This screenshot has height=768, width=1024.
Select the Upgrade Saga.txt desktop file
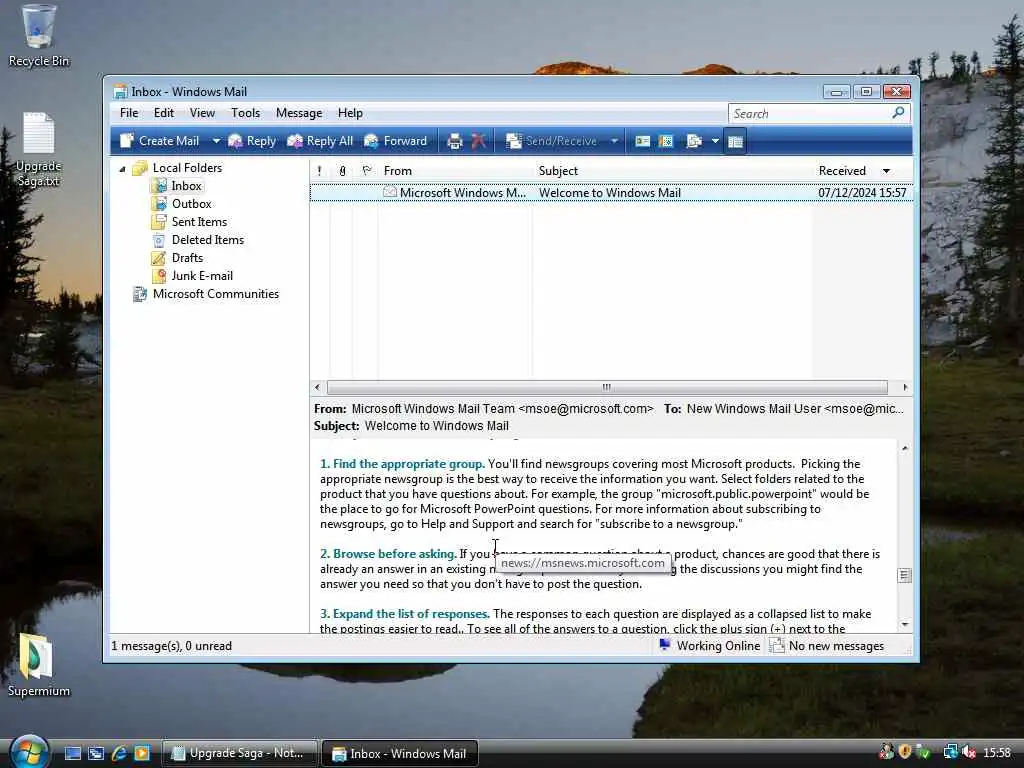[x=39, y=150]
